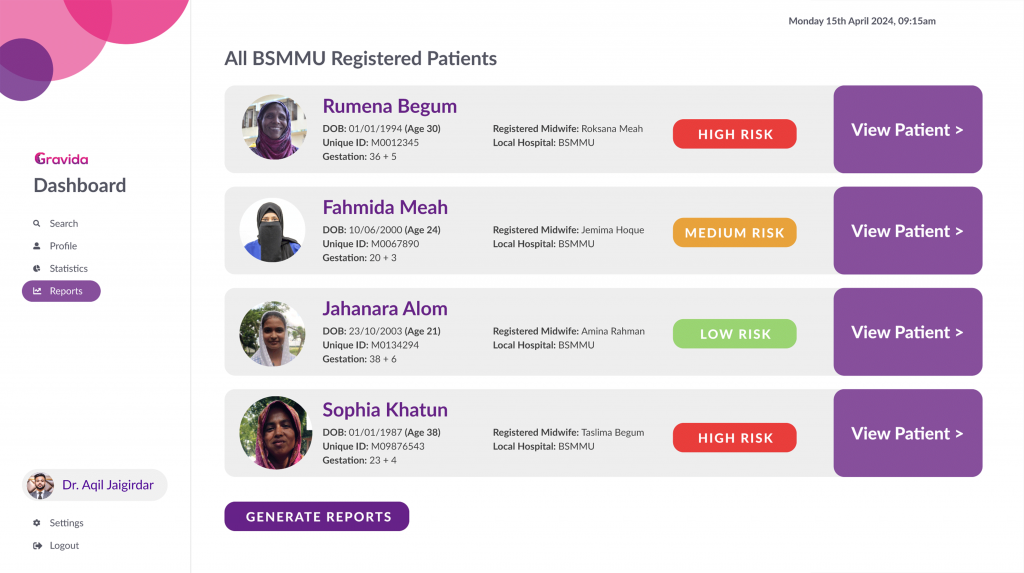This screenshot has height=573, width=1024.
Task: Open View Patient for Fahmida Meah
Action: click(x=907, y=231)
